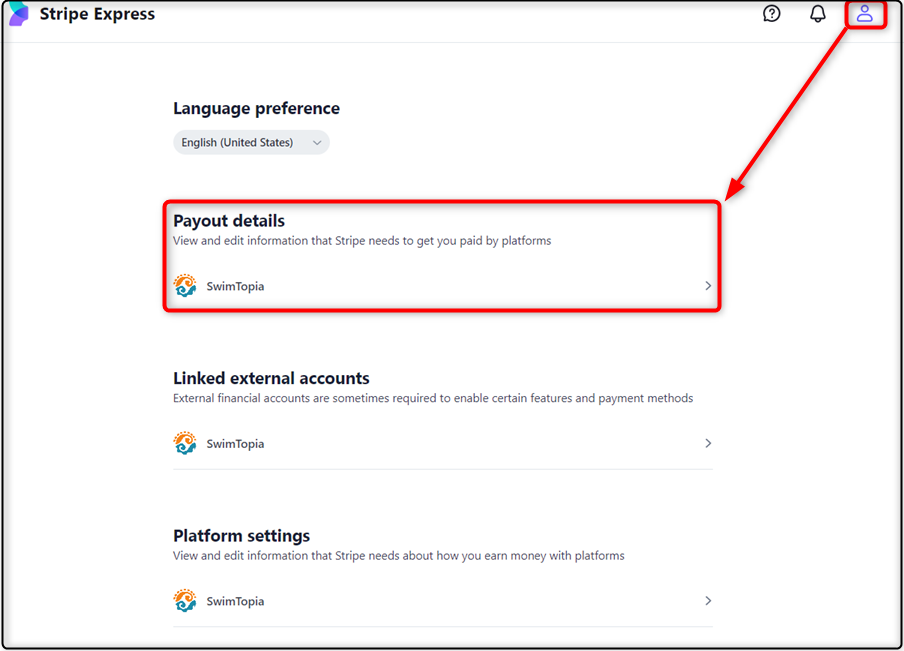The height and width of the screenshot is (651, 904).
Task: Expand the Payout details SwimTopia chevron
Action: click(x=708, y=285)
